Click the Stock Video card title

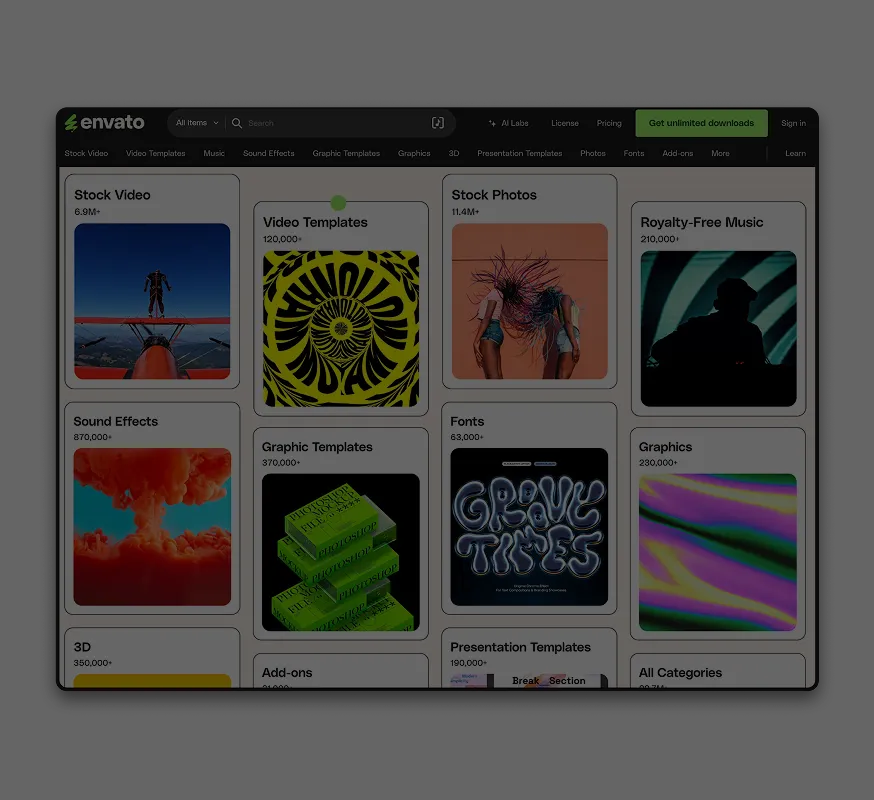tap(112, 195)
